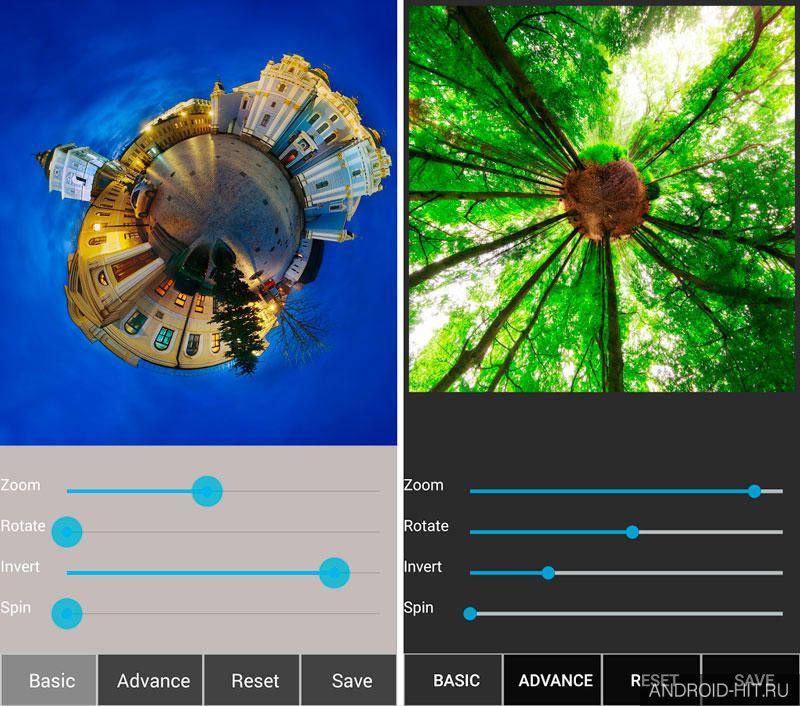Select the Basic tab in left screen
The width and height of the screenshot is (800, 706).
click(x=49, y=680)
